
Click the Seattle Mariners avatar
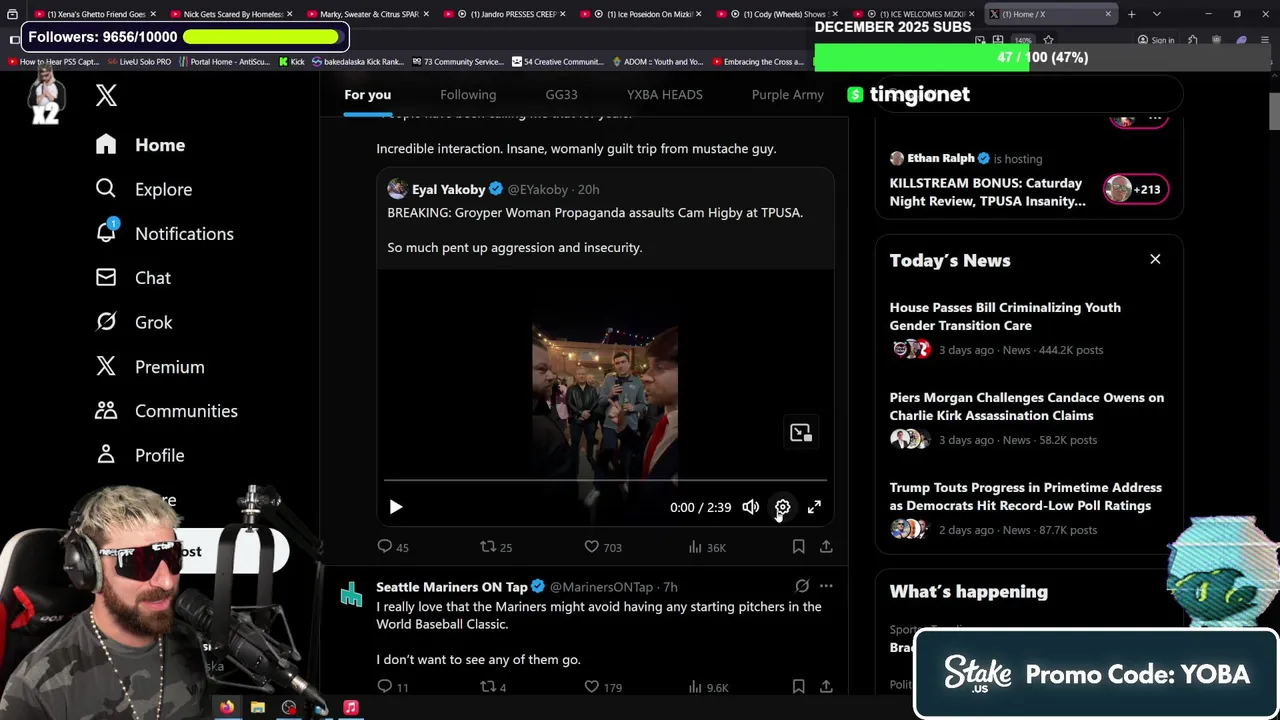coord(351,595)
